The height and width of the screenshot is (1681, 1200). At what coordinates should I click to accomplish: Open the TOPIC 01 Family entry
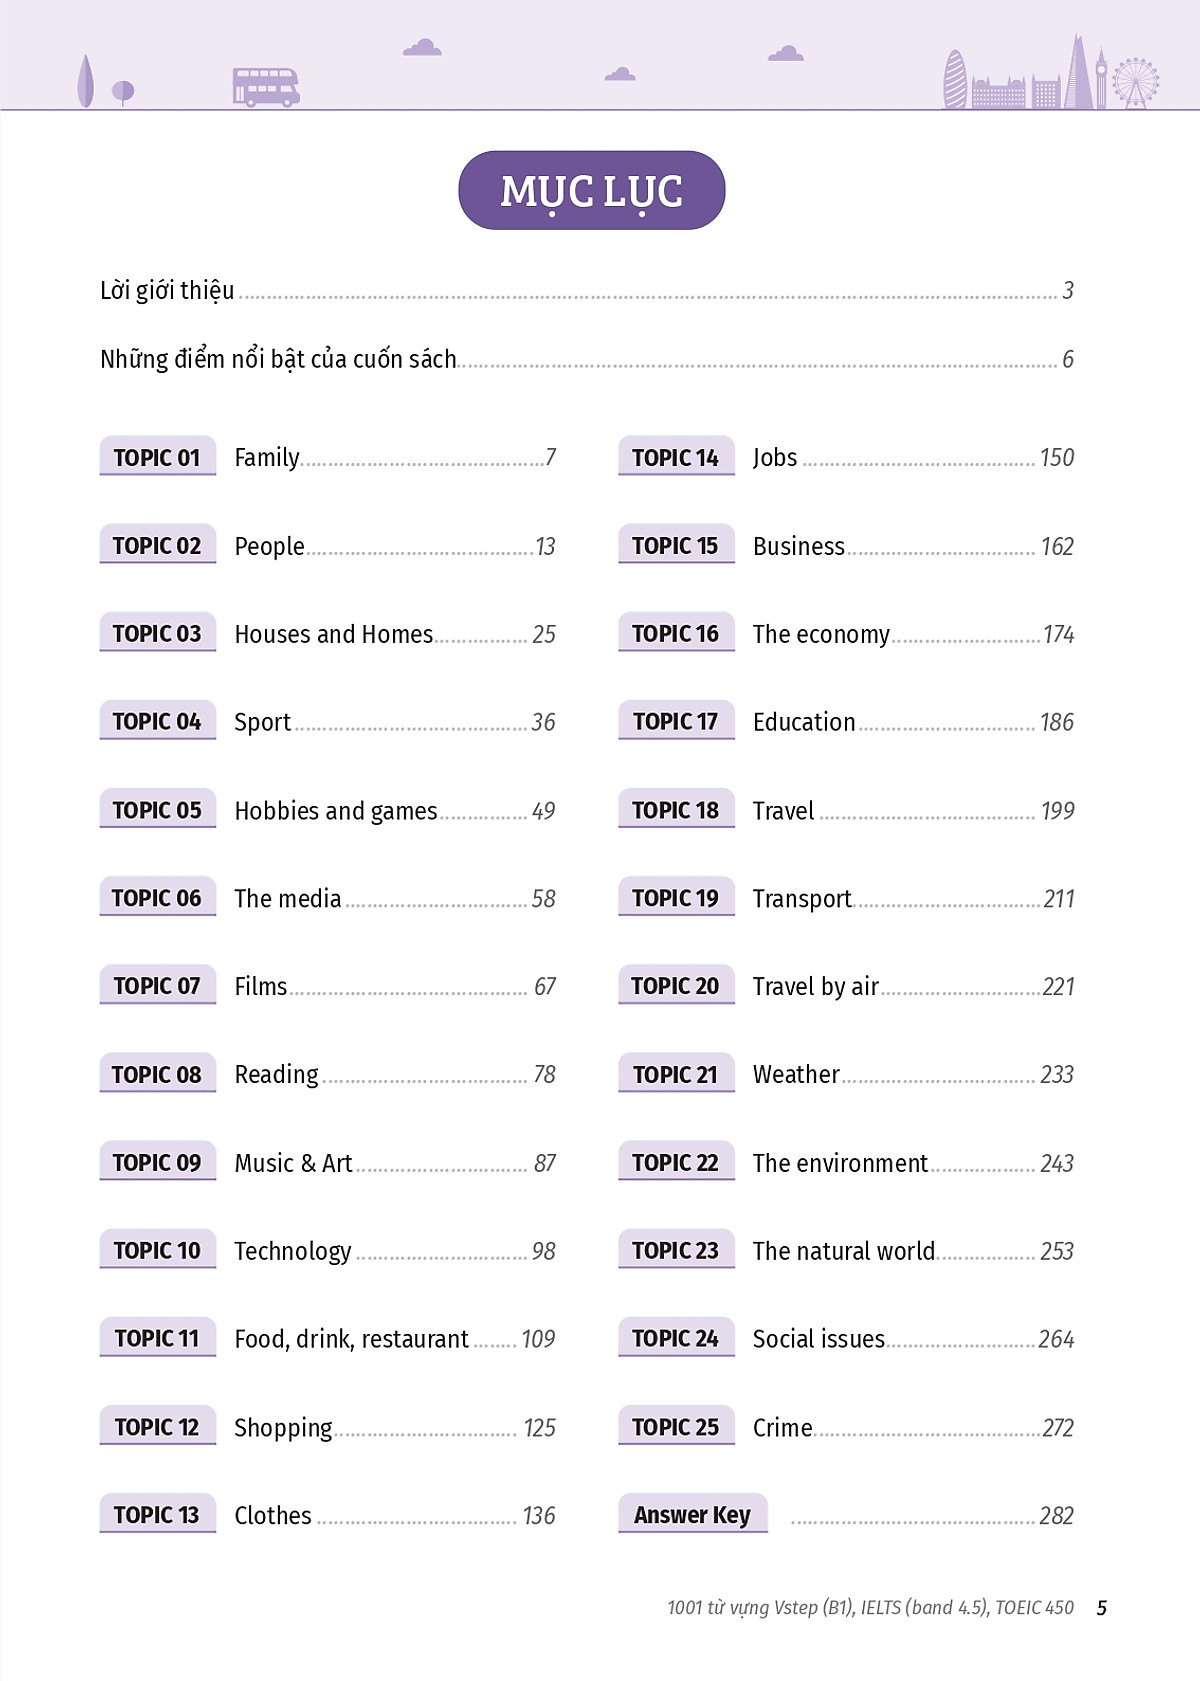pyautogui.click(x=328, y=457)
